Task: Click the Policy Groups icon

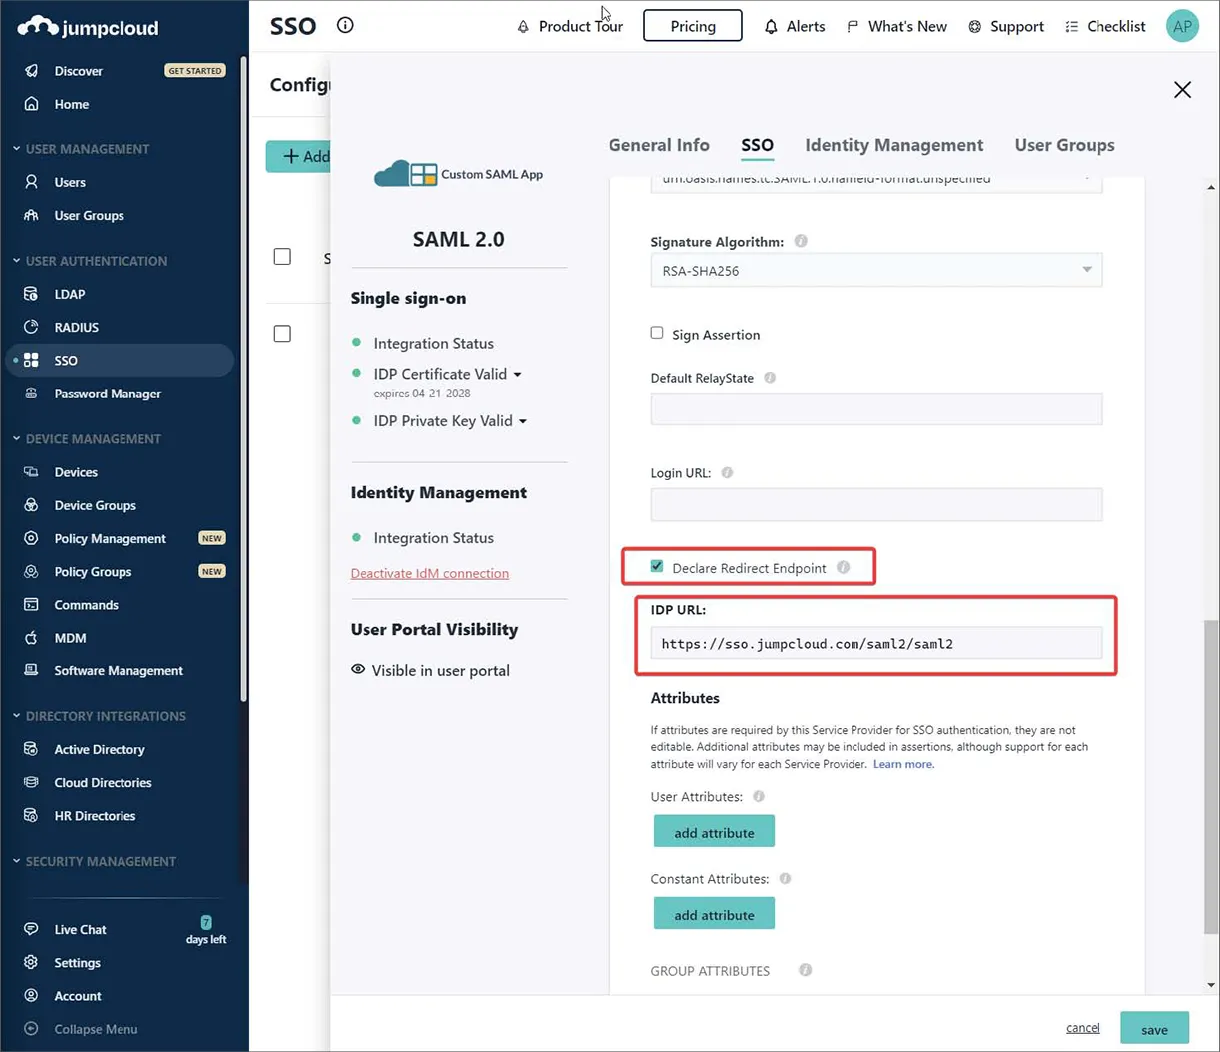Action: (x=32, y=571)
